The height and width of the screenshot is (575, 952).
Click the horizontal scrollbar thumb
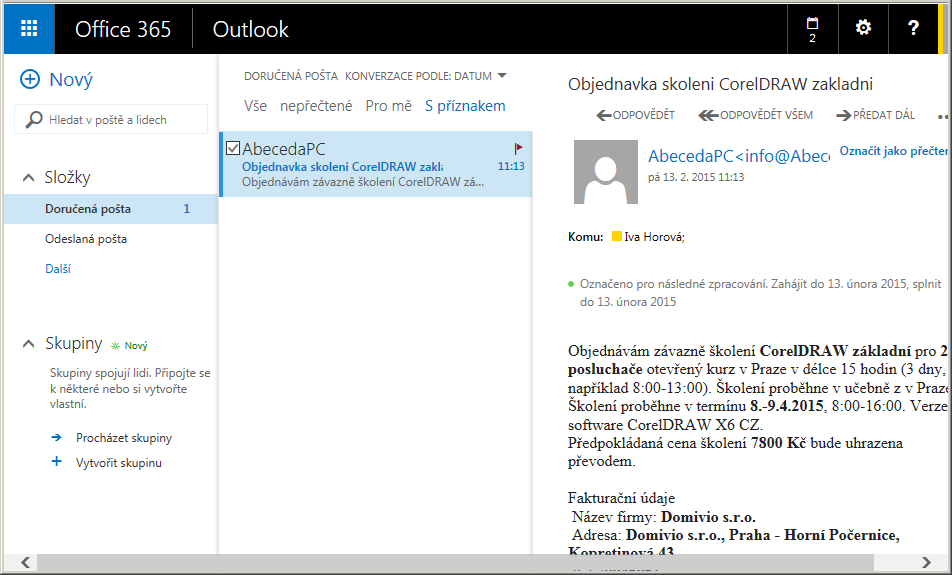coord(455,562)
